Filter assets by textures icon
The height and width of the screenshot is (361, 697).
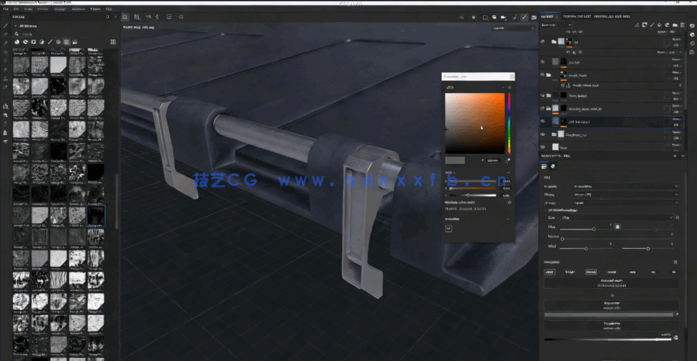coord(66,42)
